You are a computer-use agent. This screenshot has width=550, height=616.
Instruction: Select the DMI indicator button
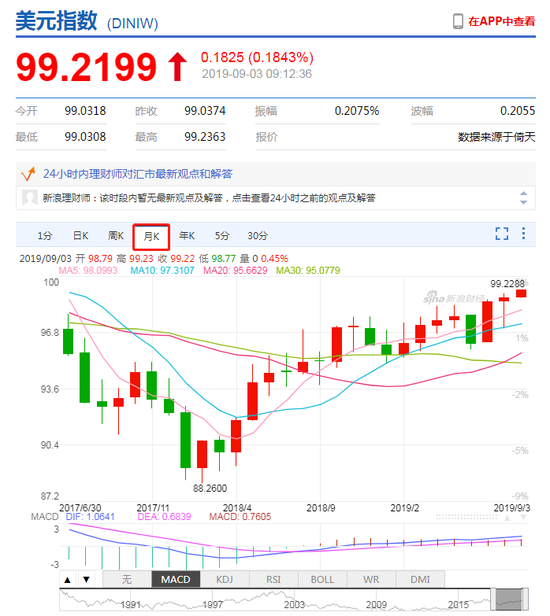[420, 579]
